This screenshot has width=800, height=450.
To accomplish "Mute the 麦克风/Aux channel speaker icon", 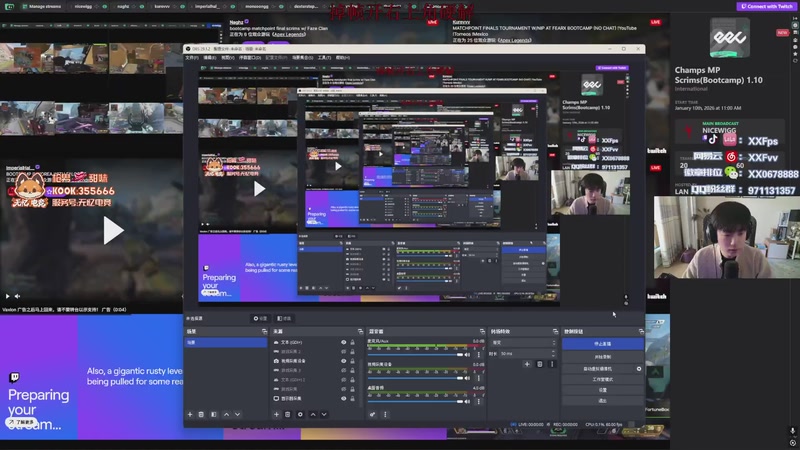I will click(x=467, y=355).
